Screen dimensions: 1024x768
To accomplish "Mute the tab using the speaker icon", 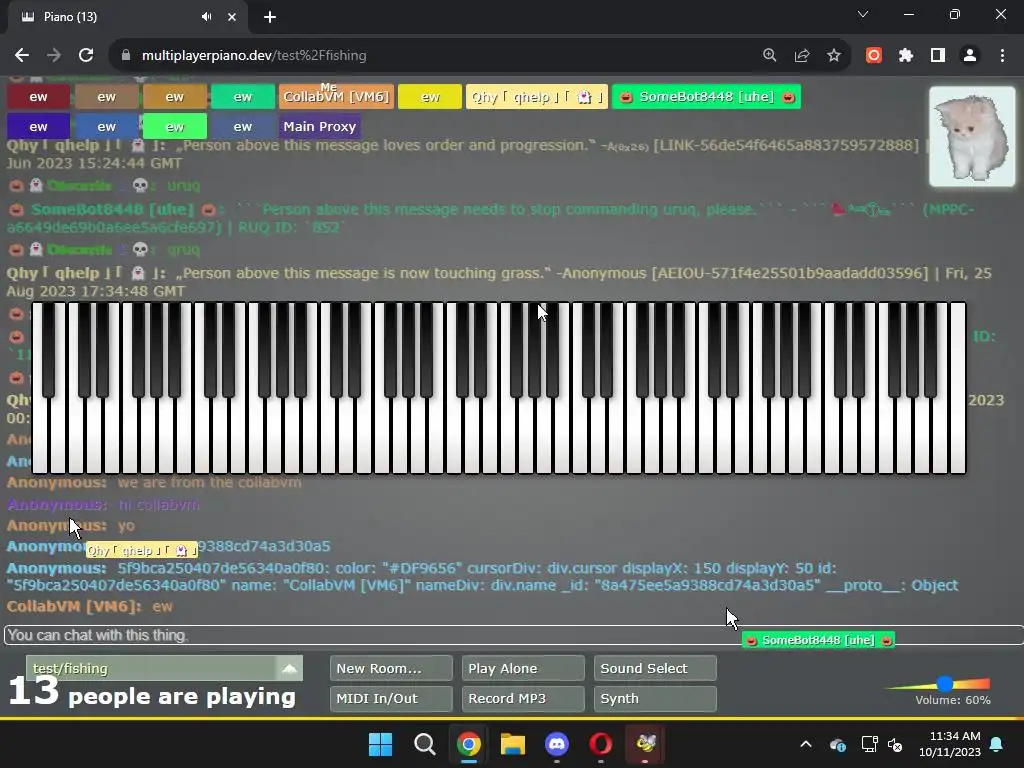I will tap(206, 17).
